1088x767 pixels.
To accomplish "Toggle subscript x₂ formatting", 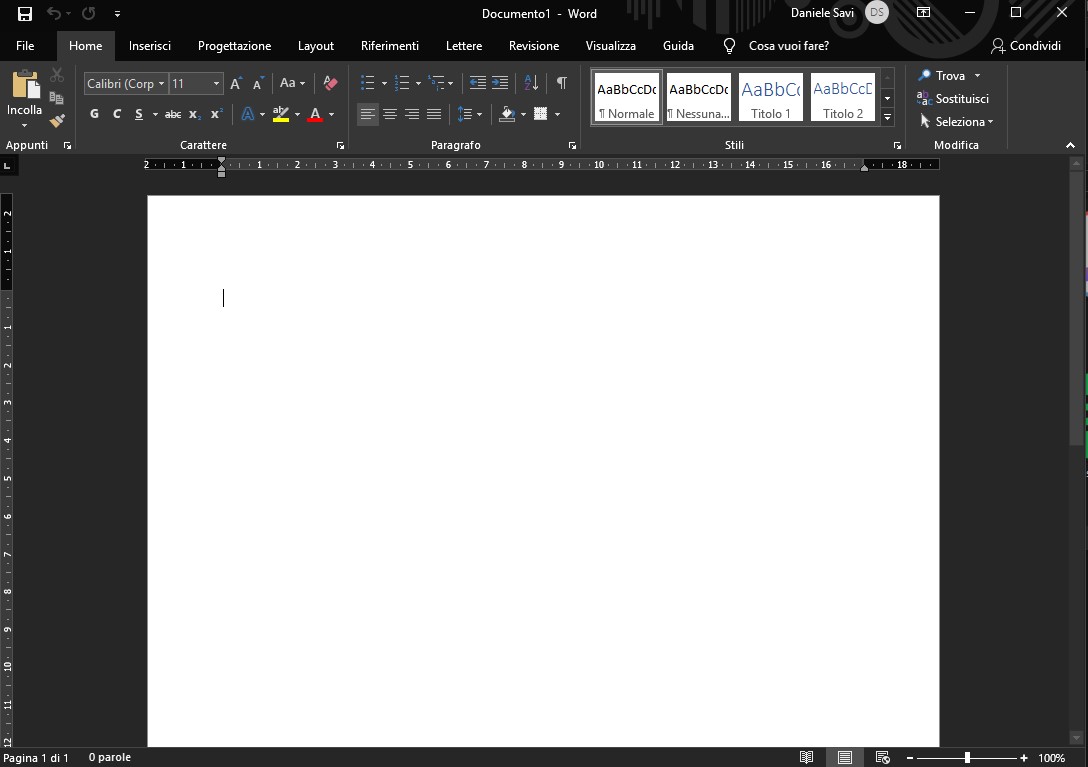I will (x=195, y=114).
